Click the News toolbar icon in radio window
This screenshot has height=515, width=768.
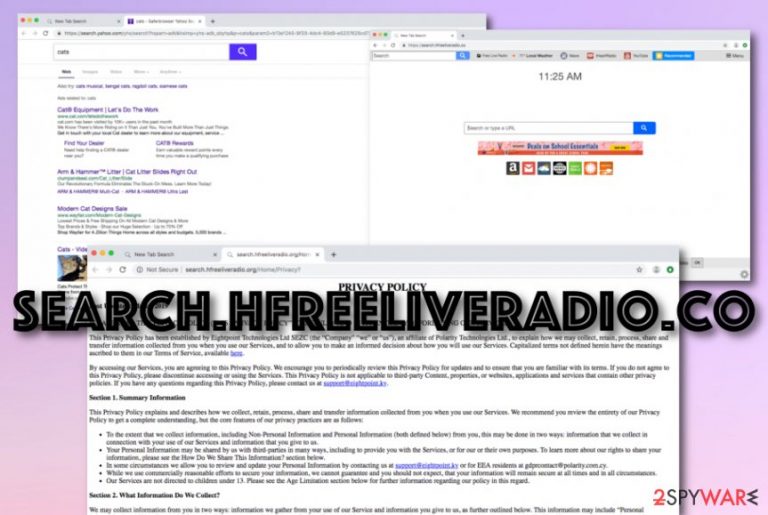click(x=570, y=56)
